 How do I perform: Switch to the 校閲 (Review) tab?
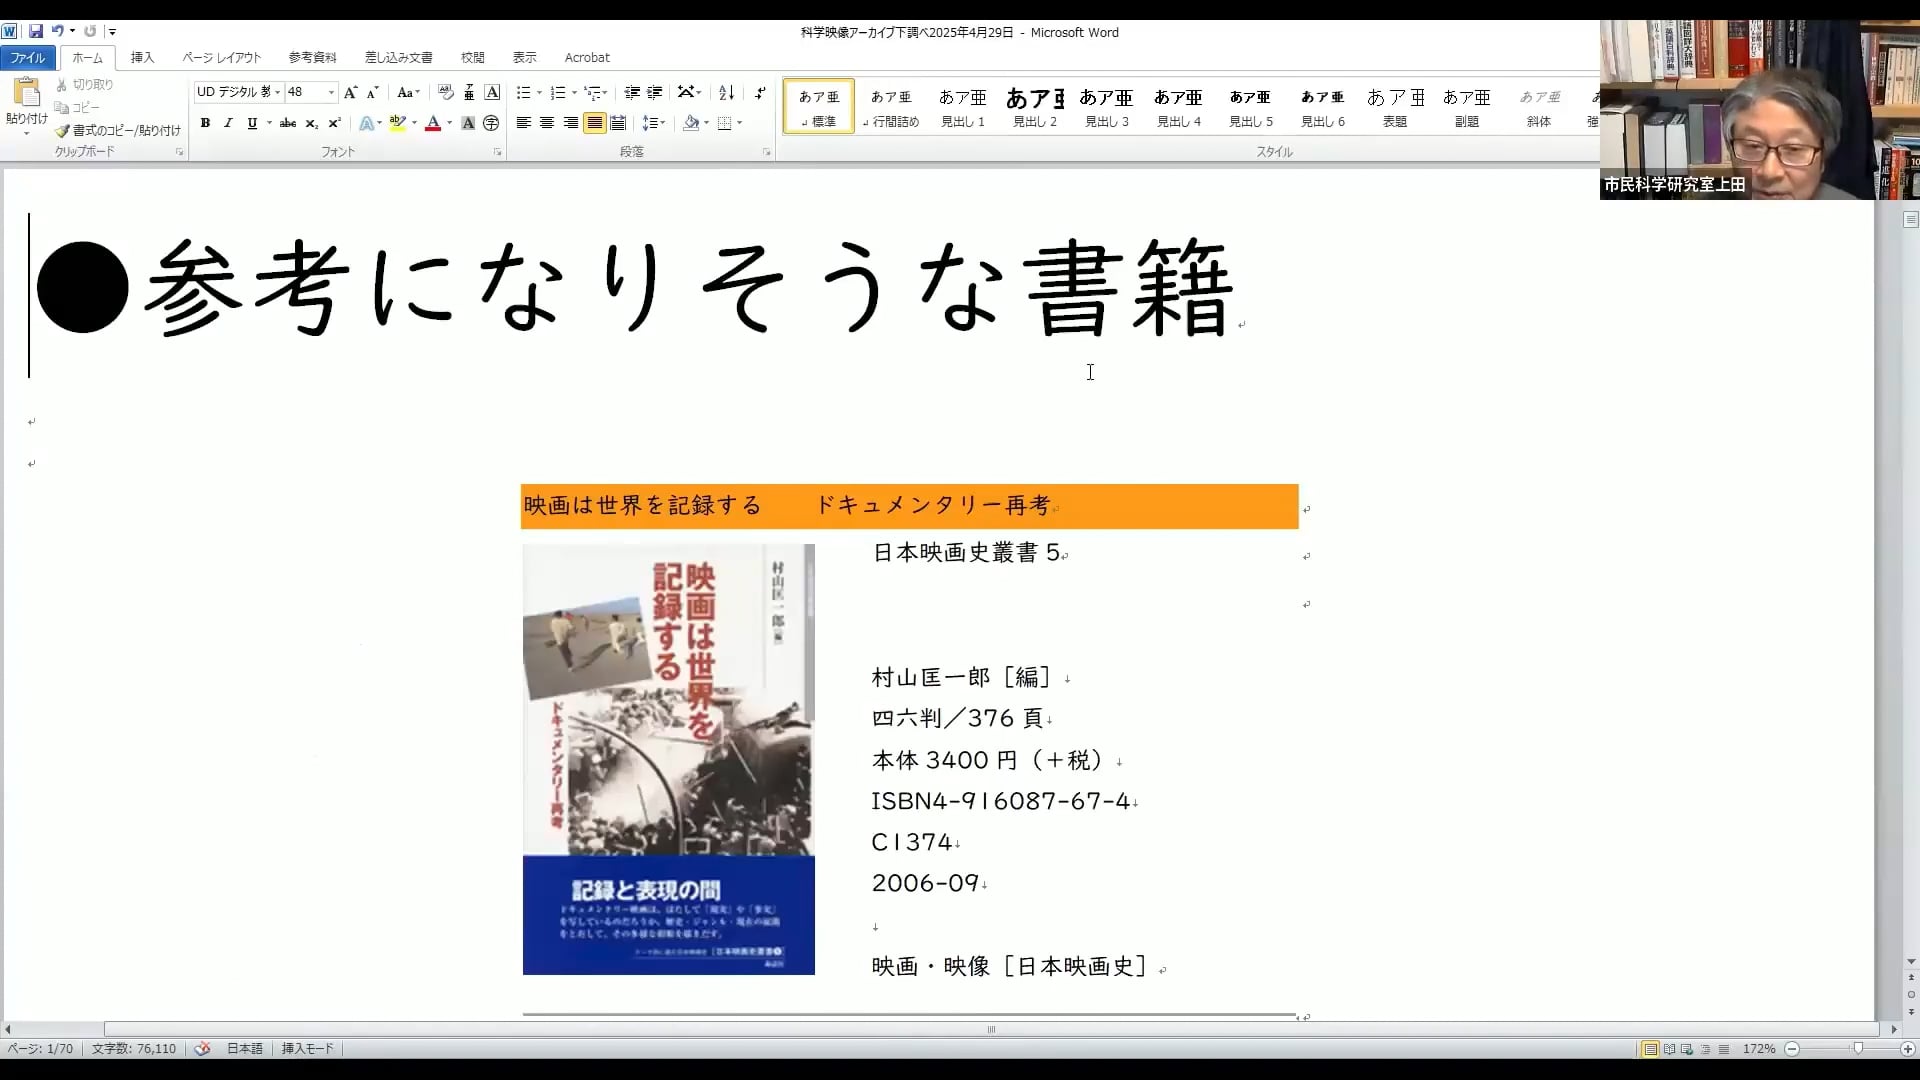point(473,58)
